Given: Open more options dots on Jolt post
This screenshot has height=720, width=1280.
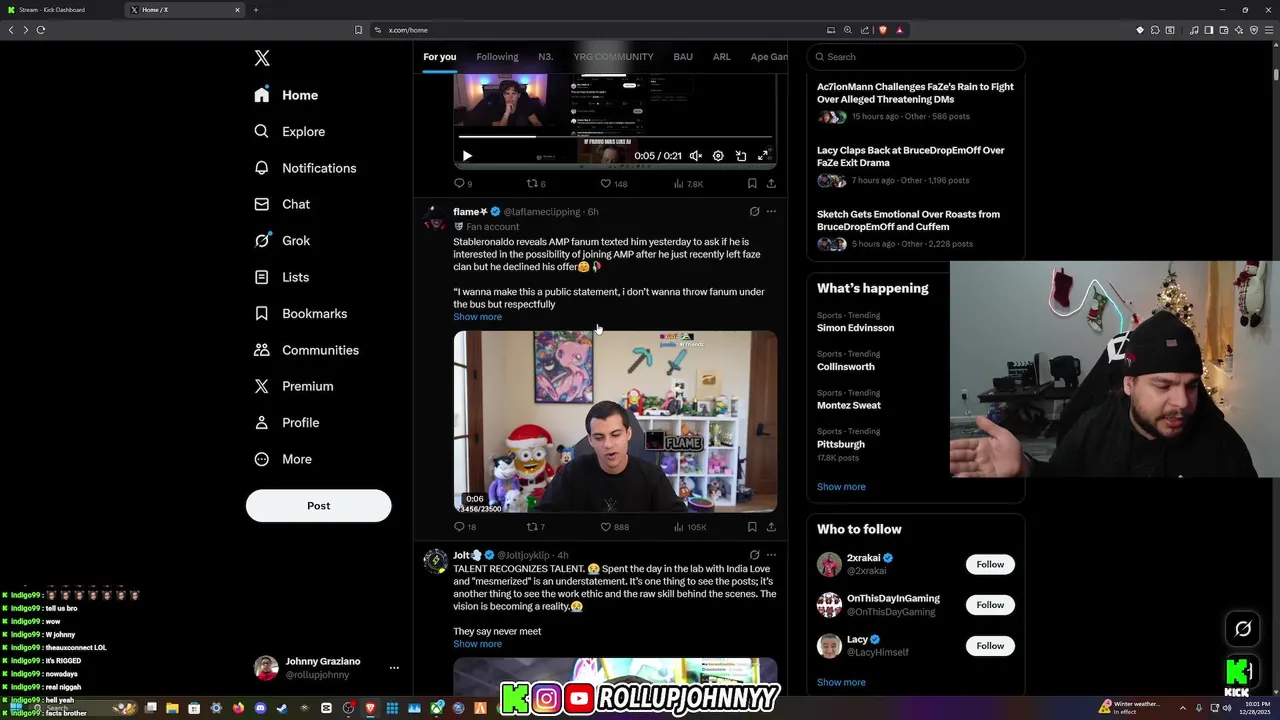Looking at the screenshot, I should point(771,555).
